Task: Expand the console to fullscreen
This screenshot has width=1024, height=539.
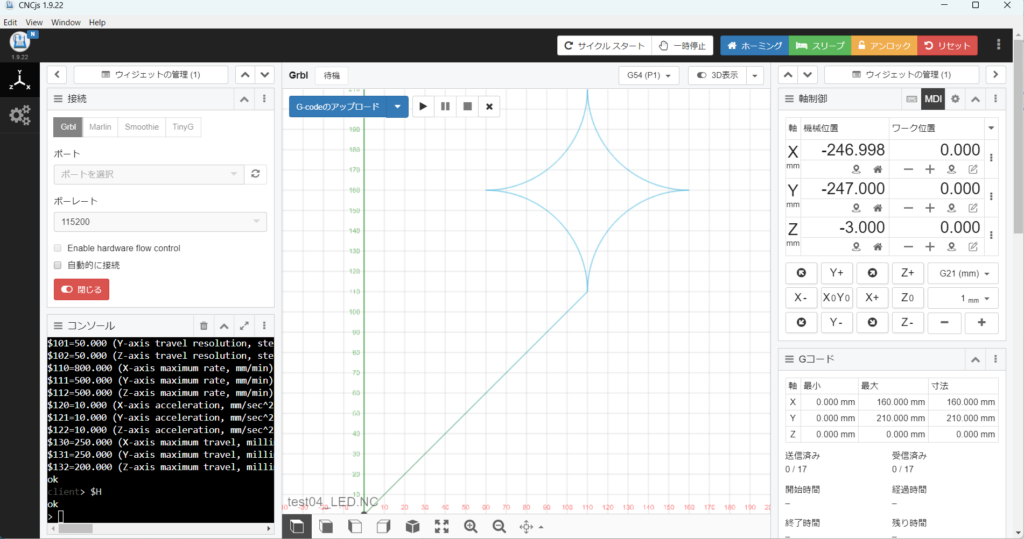Action: click(x=244, y=325)
